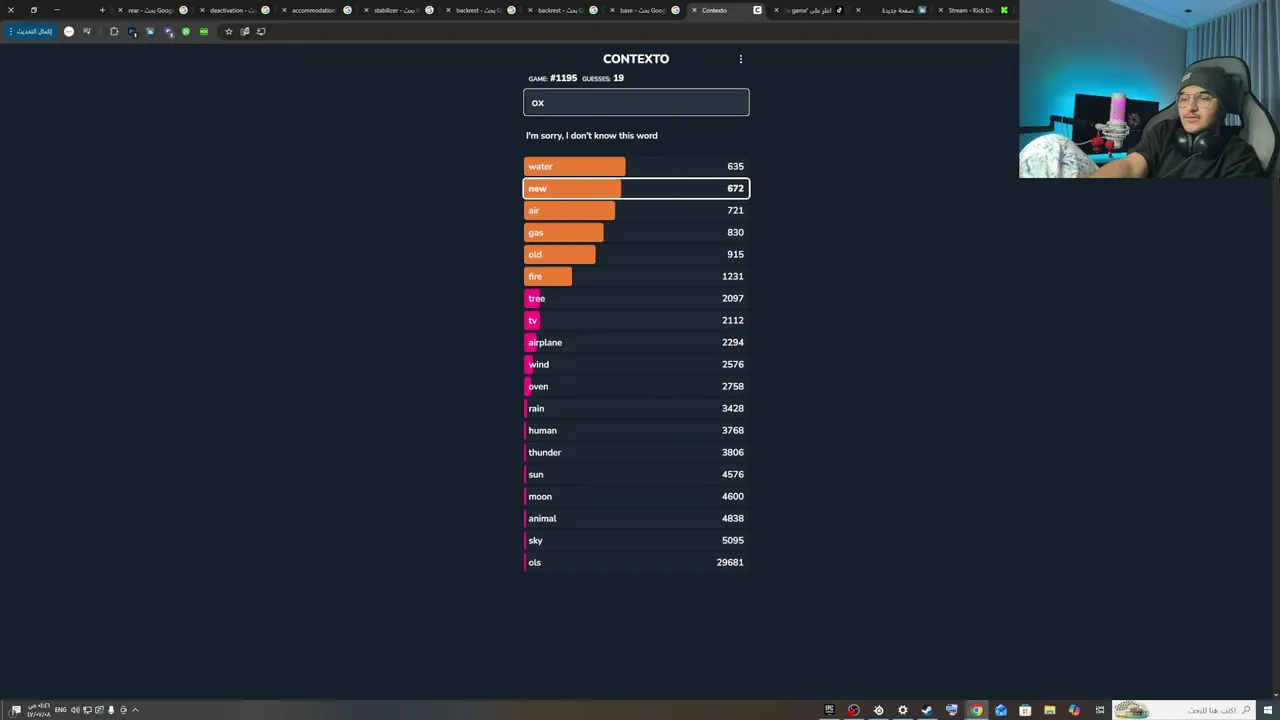Open Task View on the taskbar
This screenshot has width=1280, height=720.
[x=1100, y=710]
